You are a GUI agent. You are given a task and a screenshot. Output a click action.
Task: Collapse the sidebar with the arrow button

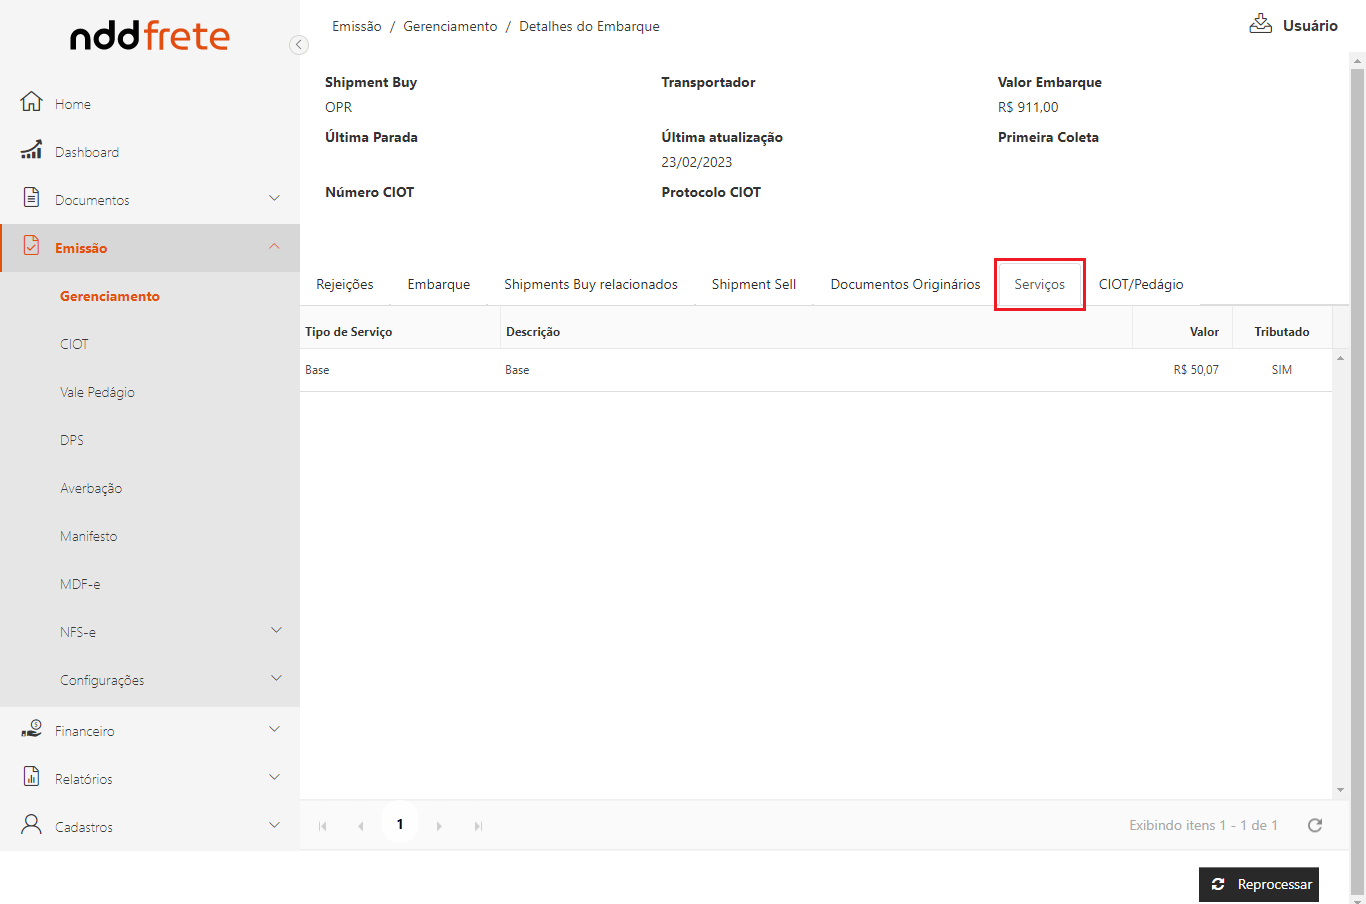click(x=298, y=45)
